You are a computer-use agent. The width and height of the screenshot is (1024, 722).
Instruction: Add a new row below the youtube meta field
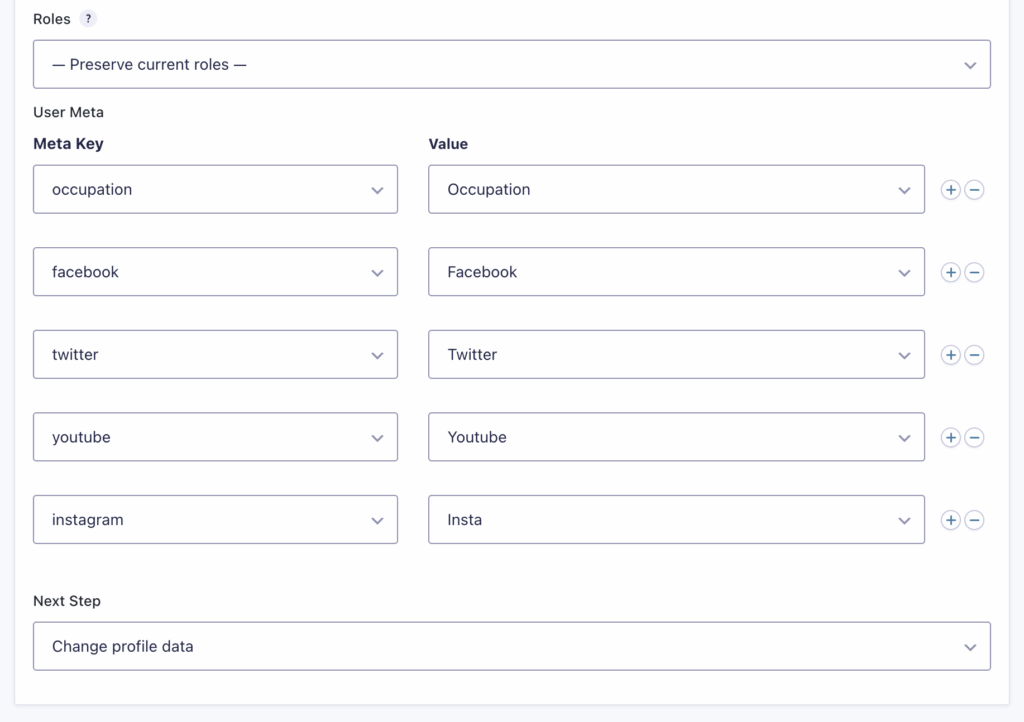point(950,437)
